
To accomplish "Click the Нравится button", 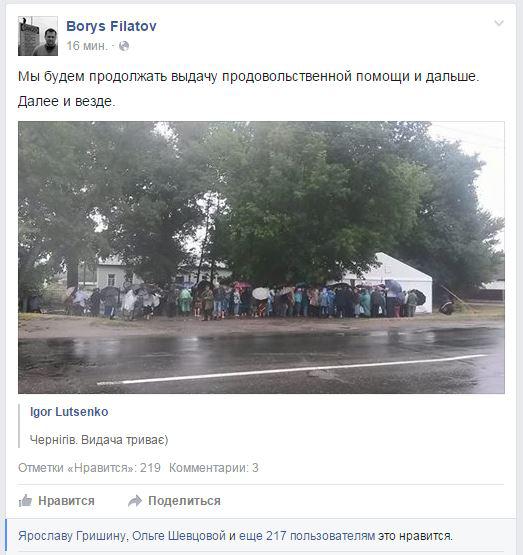I will [x=57, y=501].
